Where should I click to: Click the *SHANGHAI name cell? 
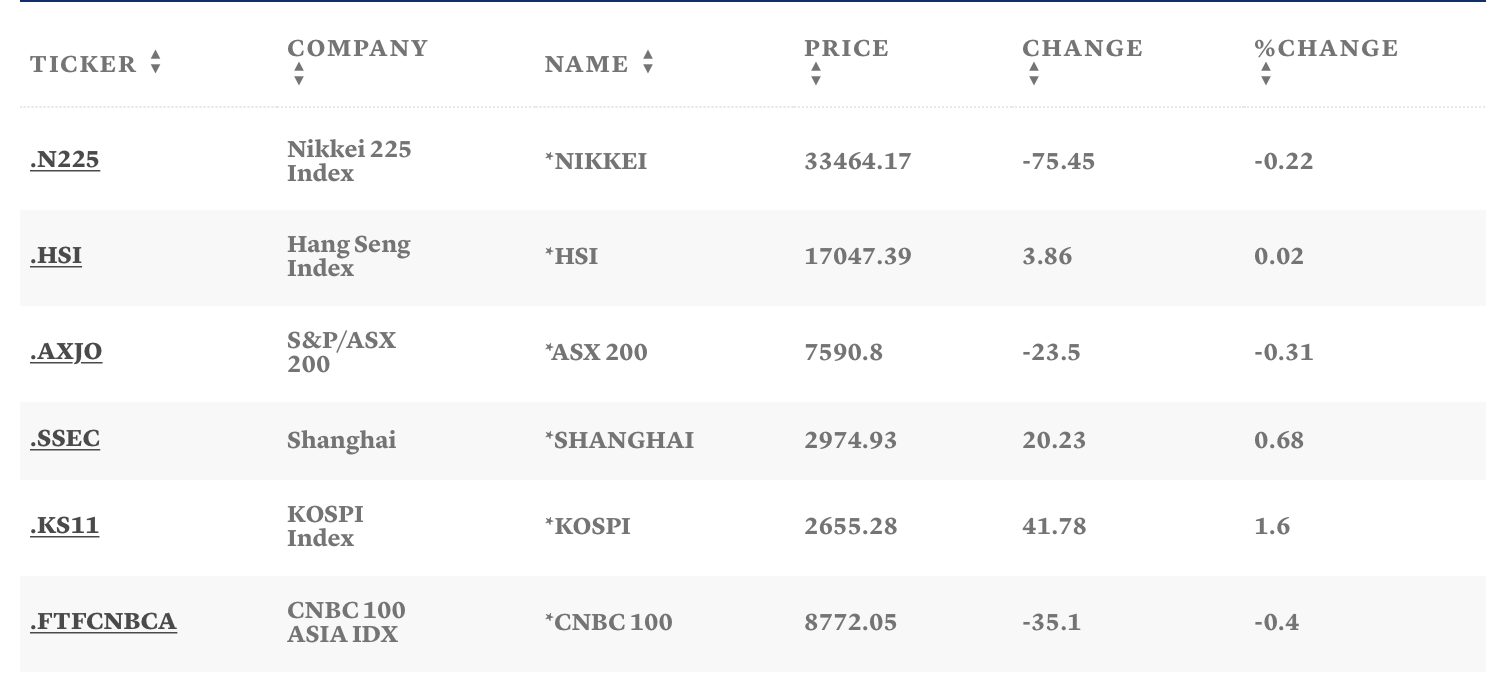[x=619, y=440]
